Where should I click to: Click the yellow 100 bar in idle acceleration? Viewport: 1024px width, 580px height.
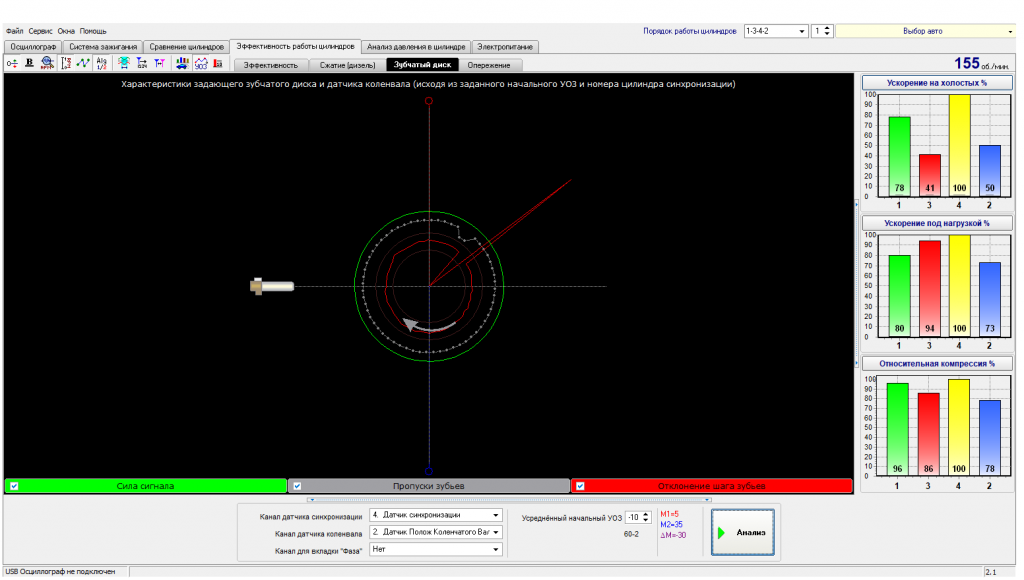pos(959,146)
